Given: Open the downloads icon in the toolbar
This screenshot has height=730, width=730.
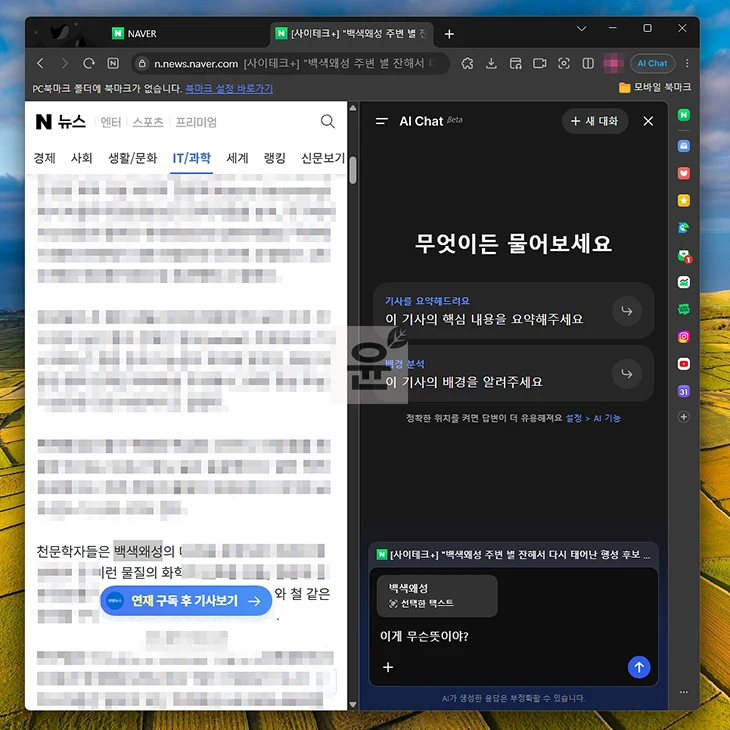Looking at the screenshot, I should [x=491, y=63].
